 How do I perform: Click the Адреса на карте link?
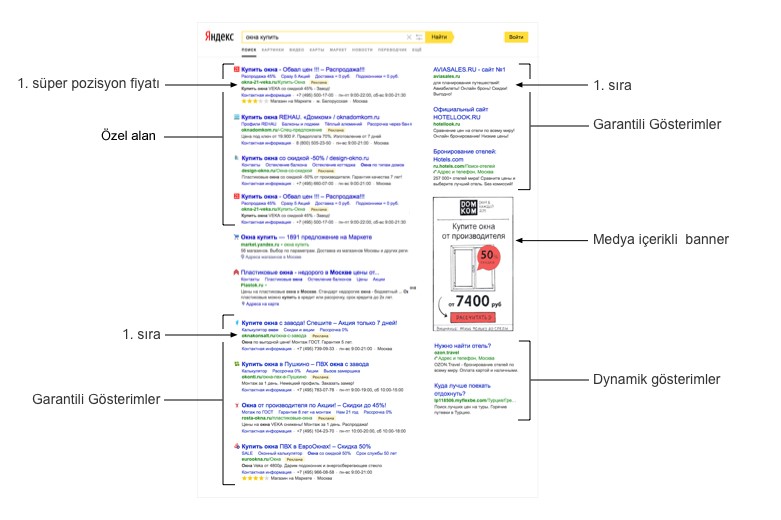[x=262, y=304]
